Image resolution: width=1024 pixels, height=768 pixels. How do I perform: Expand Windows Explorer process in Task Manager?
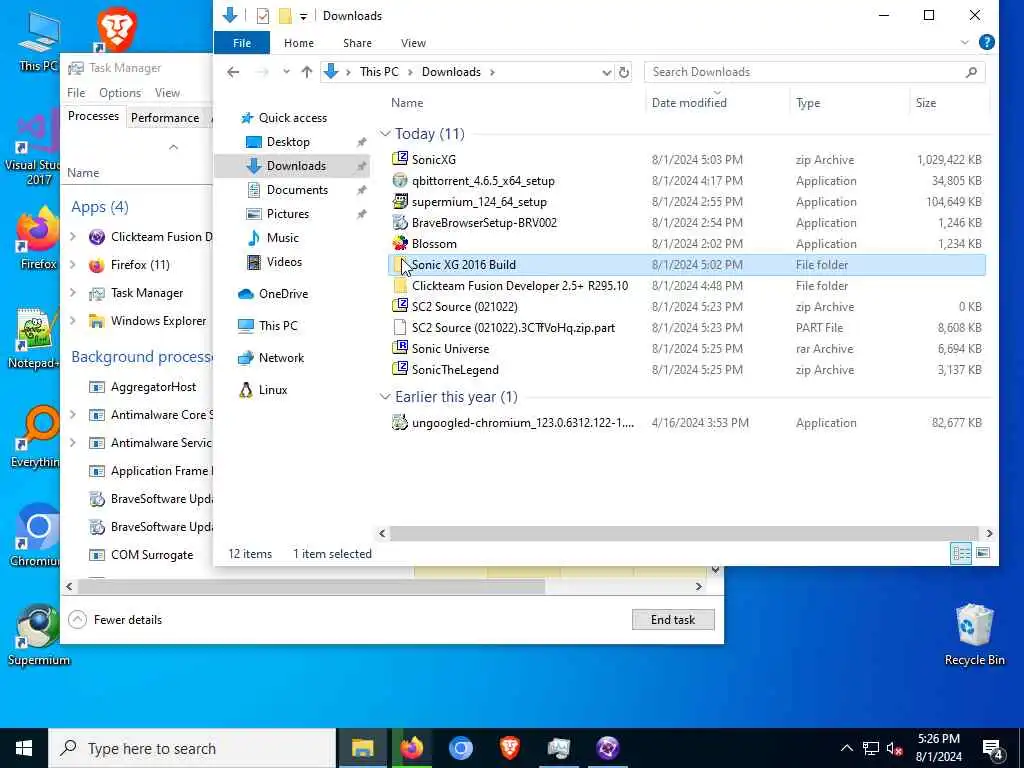pyautogui.click(x=73, y=321)
